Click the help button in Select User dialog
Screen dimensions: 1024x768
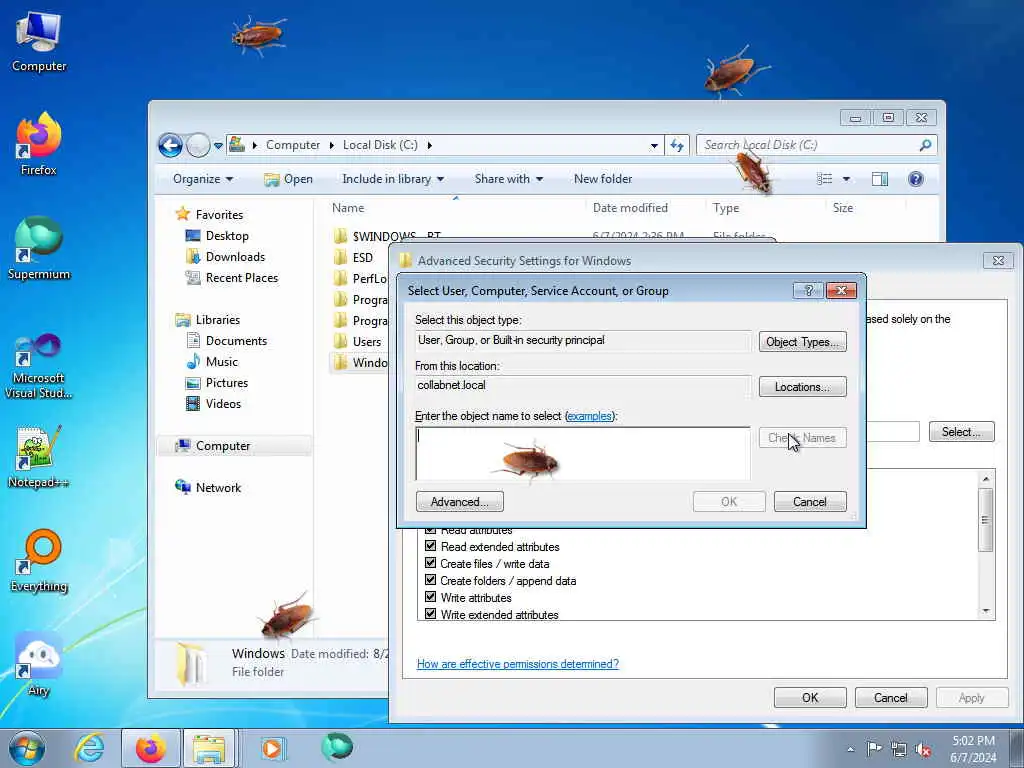click(808, 291)
